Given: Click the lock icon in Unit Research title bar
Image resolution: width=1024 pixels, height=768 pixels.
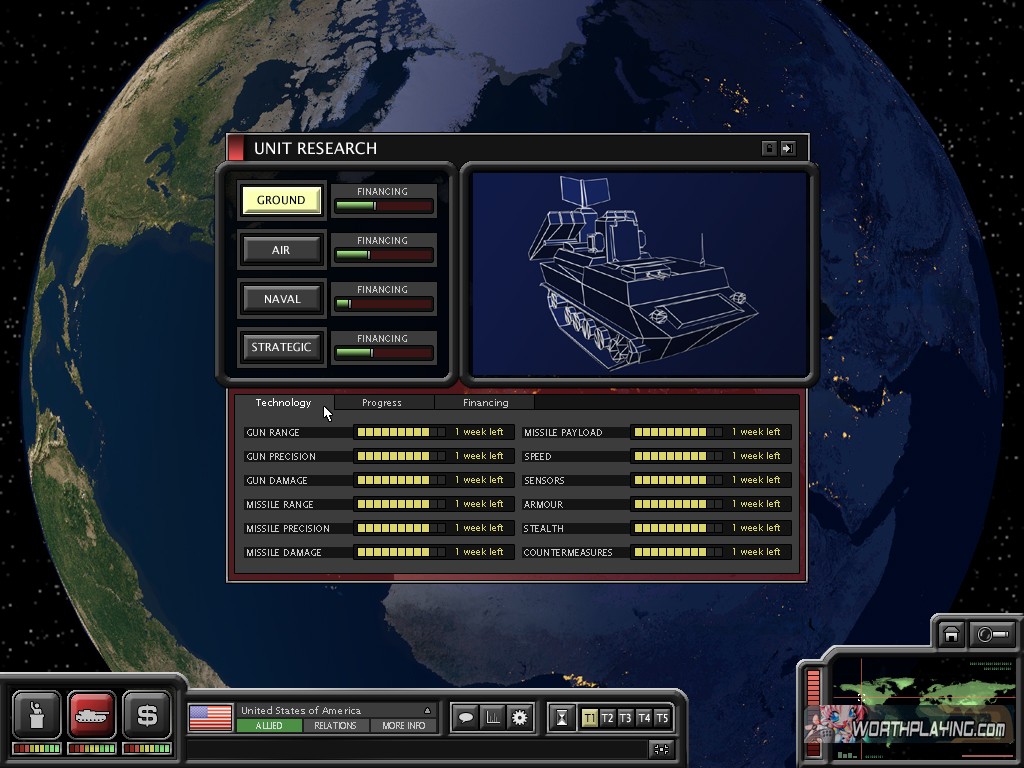Looking at the screenshot, I should [x=769, y=148].
